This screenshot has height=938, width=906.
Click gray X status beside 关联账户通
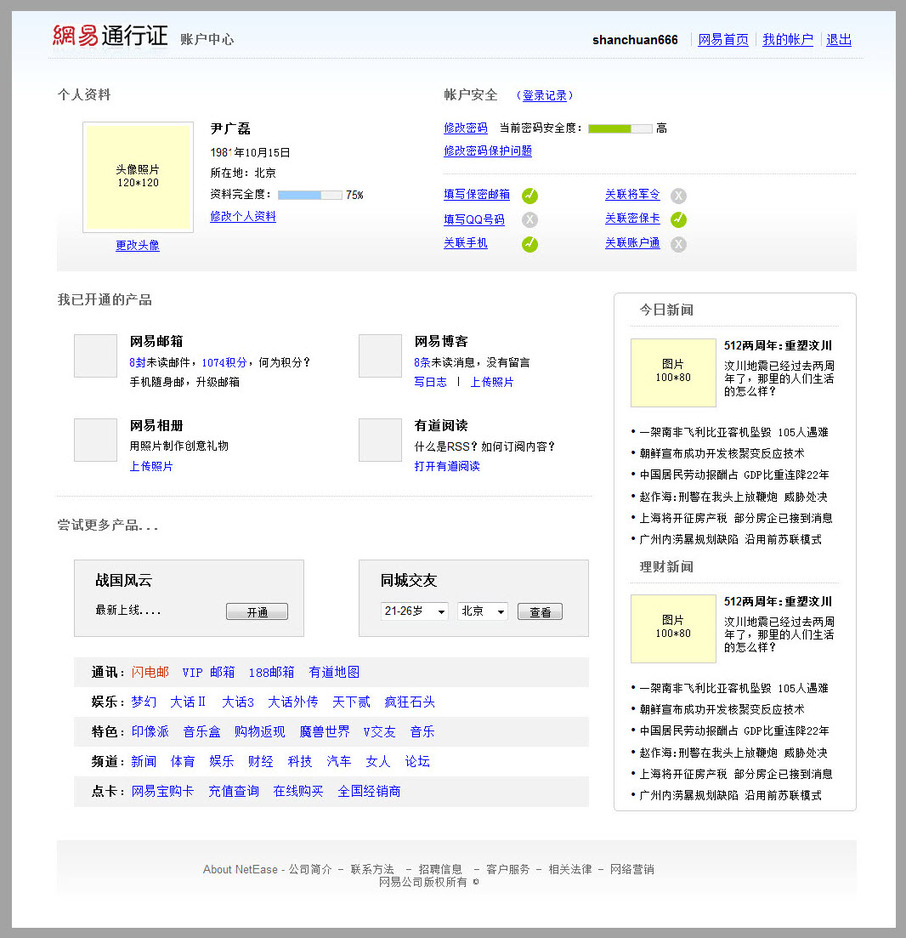click(x=679, y=244)
